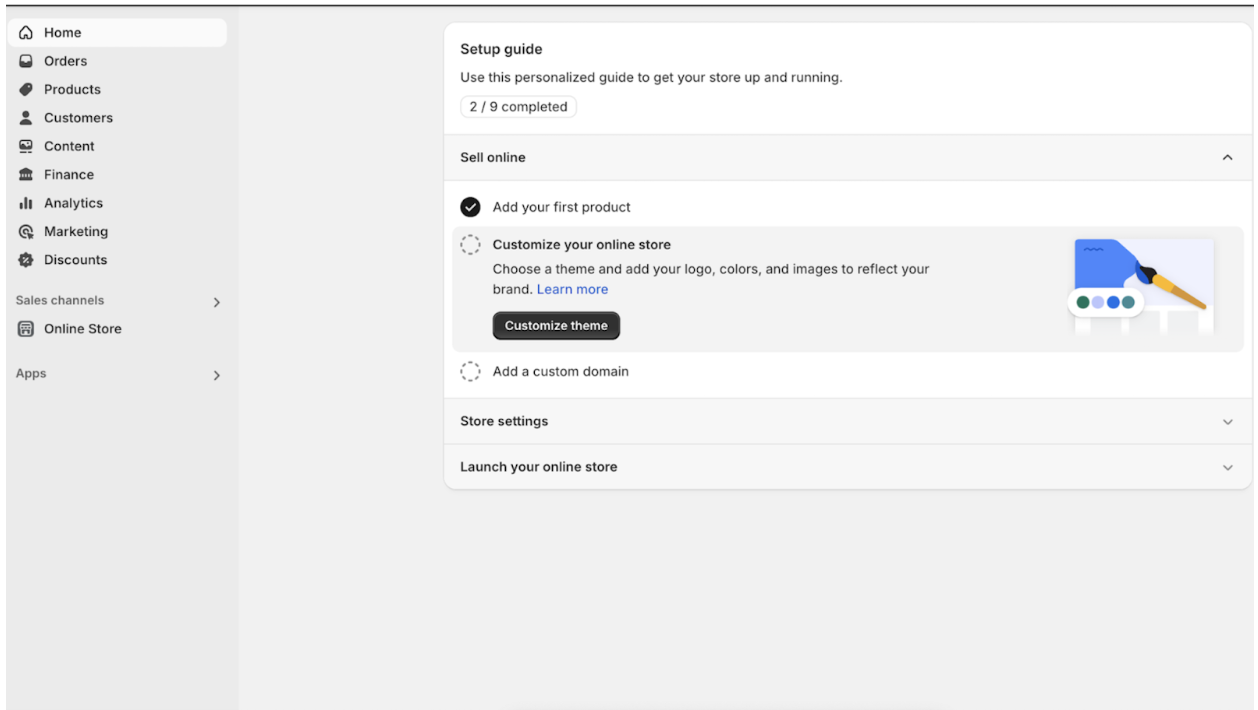The width and height of the screenshot is (1258, 710).
Task: Click the Home icon in sidebar
Action: pos(26,33)
